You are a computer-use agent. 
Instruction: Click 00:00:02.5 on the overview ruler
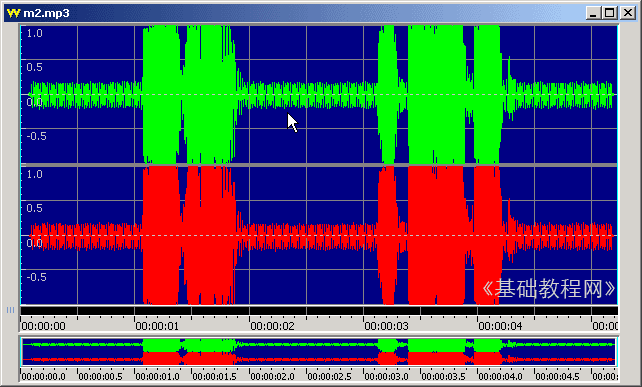(330, 376)
